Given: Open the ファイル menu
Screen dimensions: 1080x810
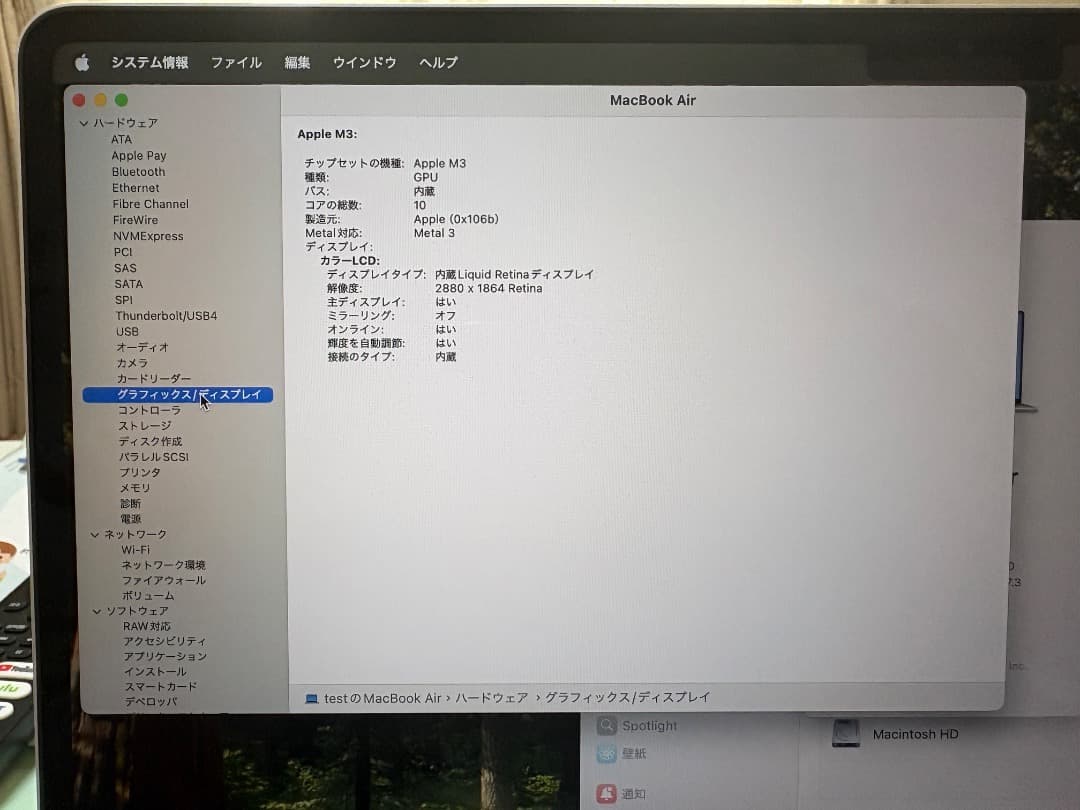Looking at the screenshot, I should tap(236, 62).
